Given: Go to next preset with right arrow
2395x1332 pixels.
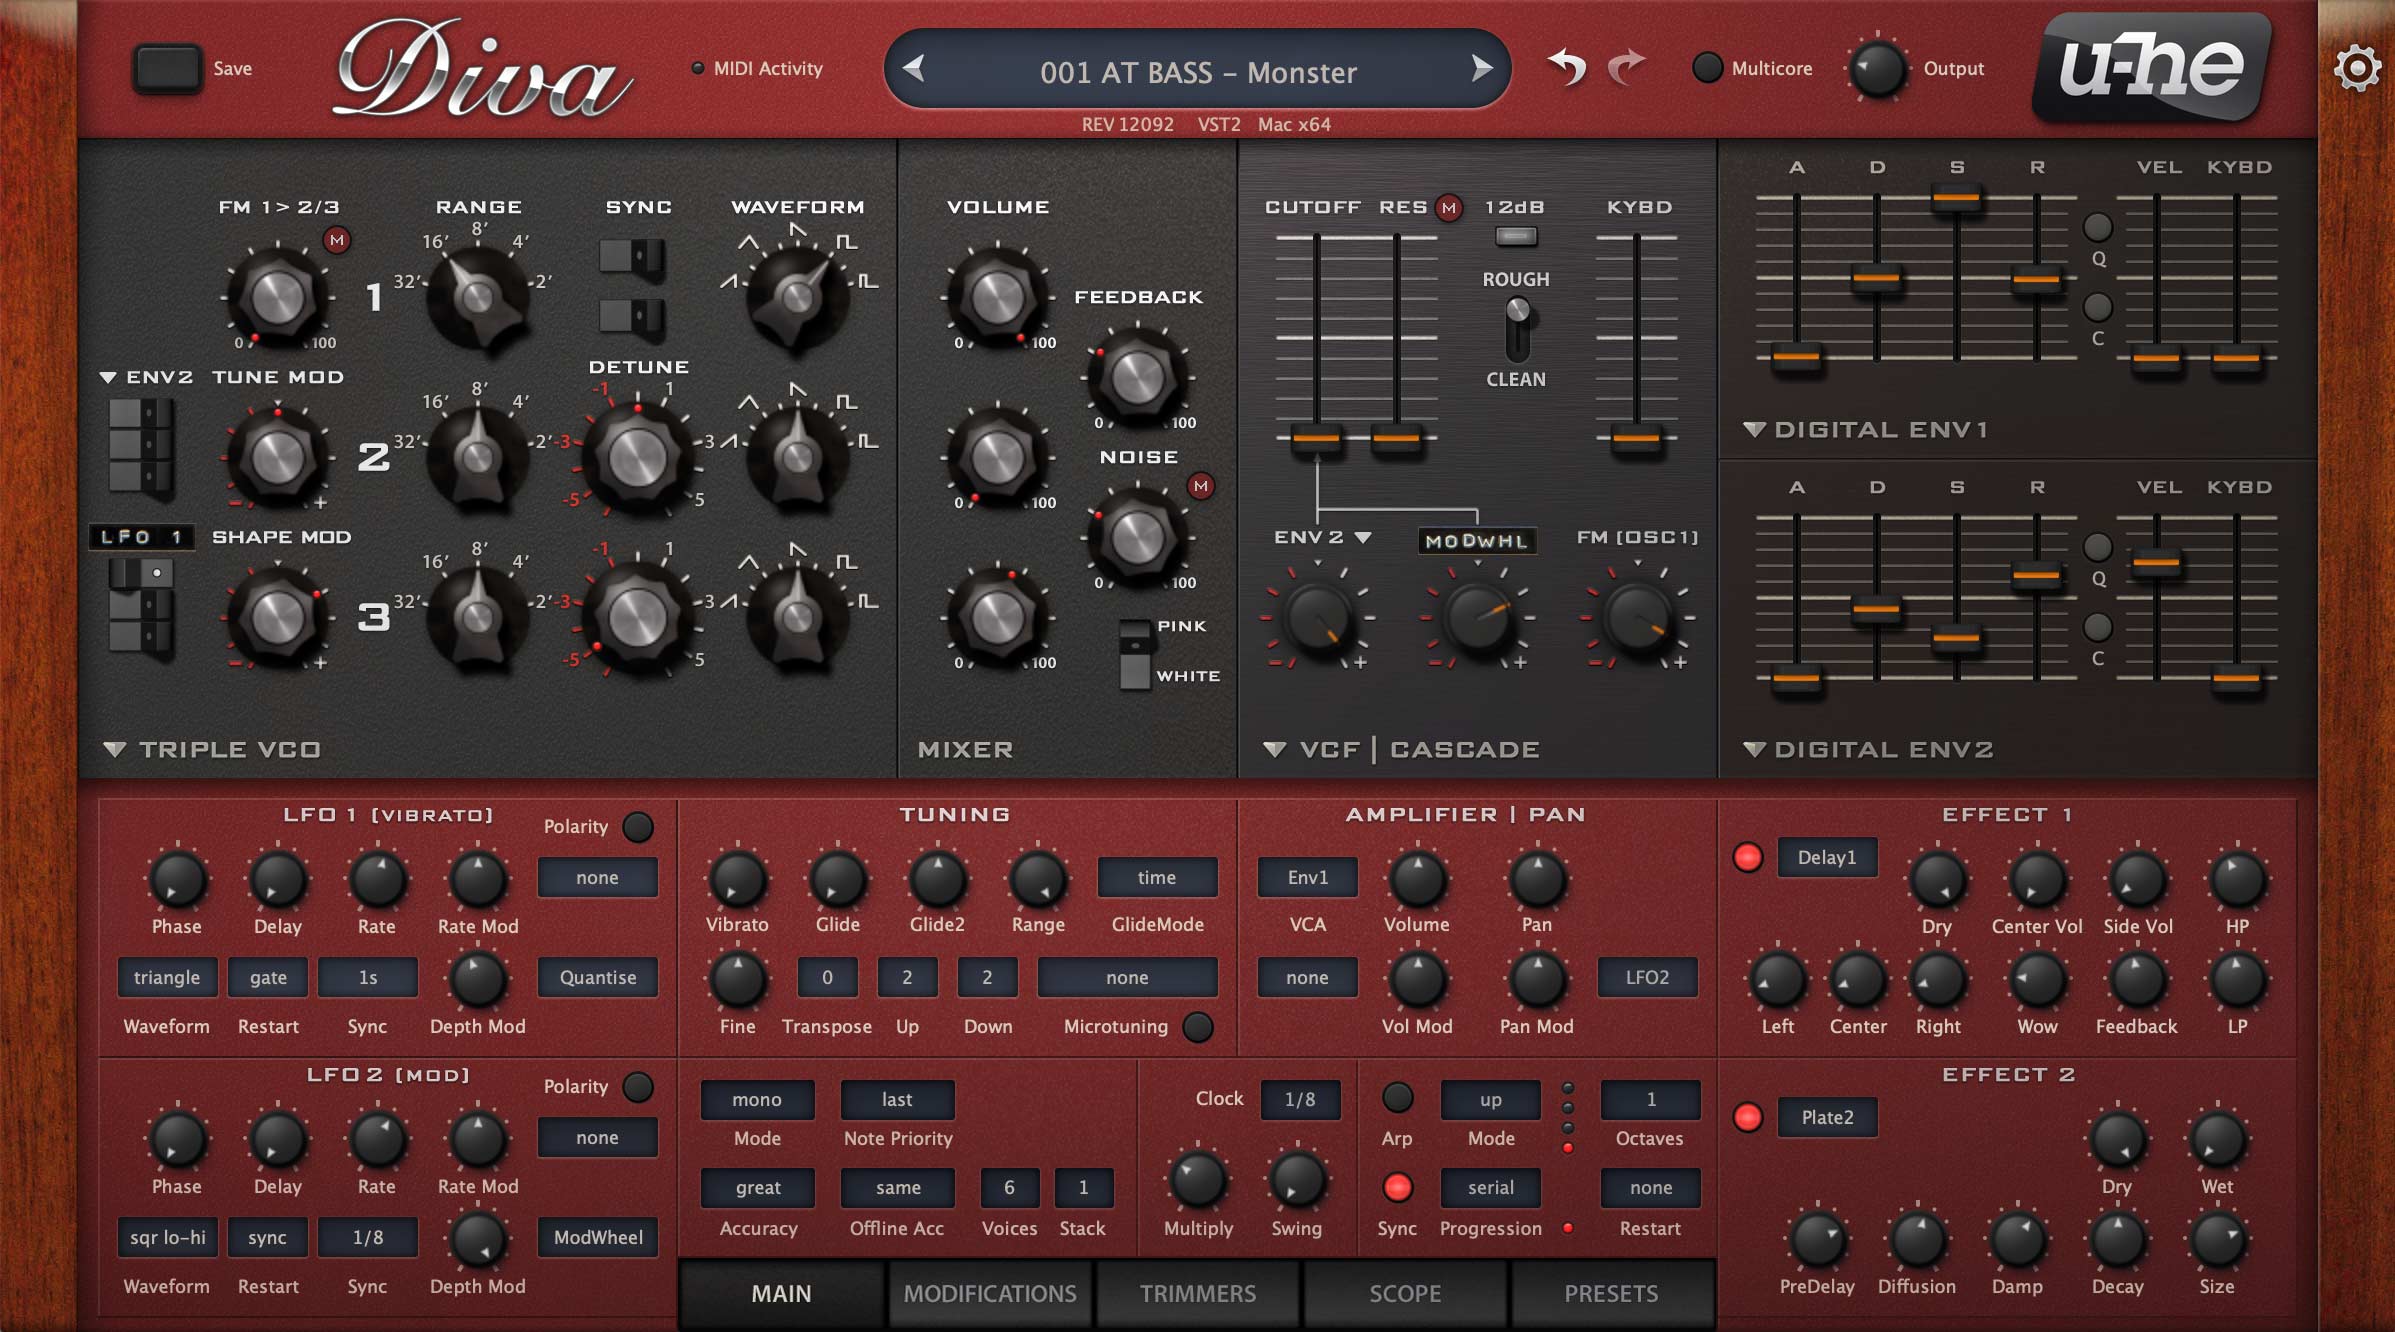Looking at the screenshot, I should 1481,69.
